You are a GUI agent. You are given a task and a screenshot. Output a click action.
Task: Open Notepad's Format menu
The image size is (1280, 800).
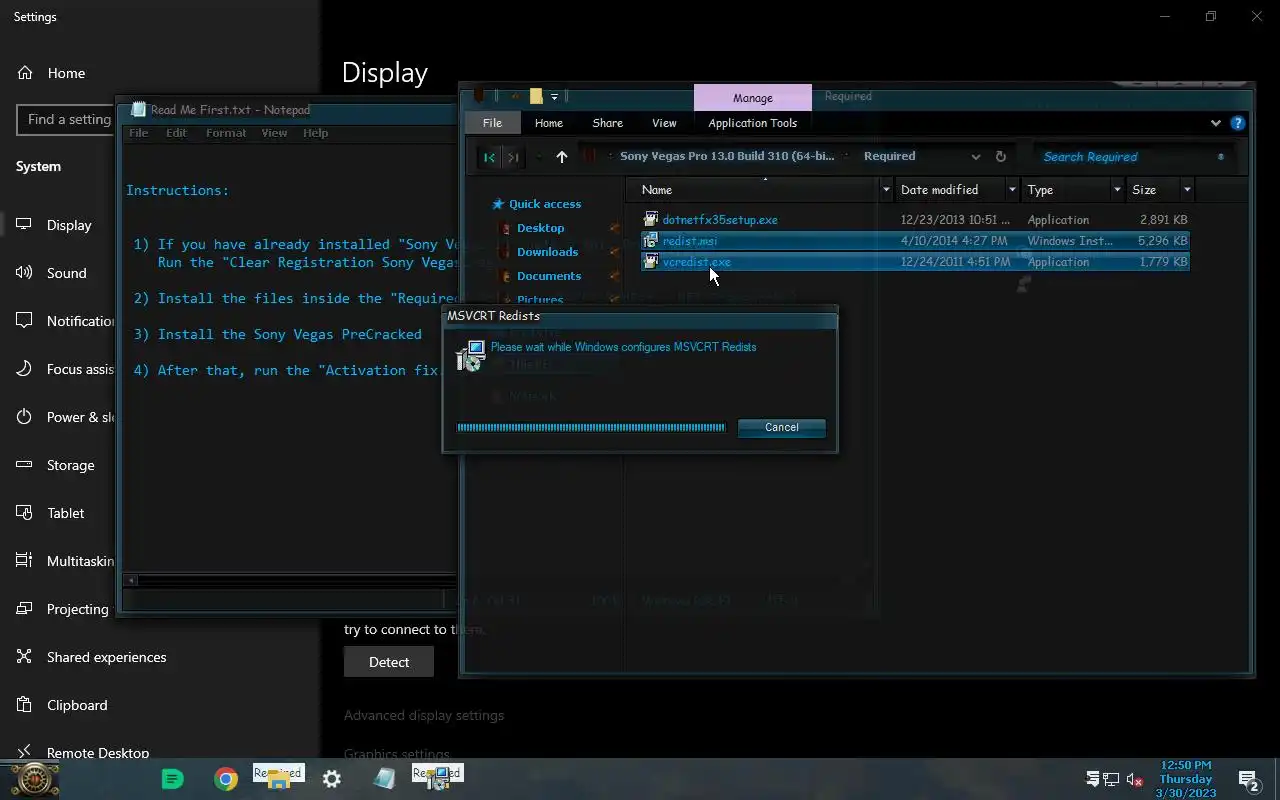226,133
